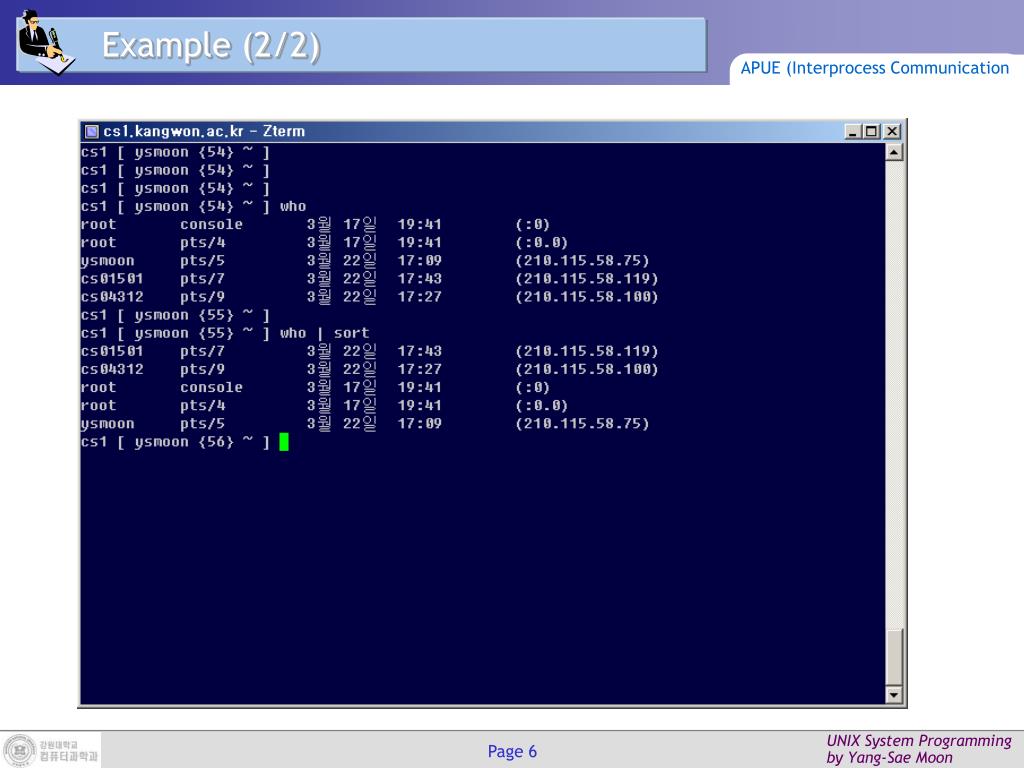This screenshot has width=1024, height=768.
Task: Click 'pts/4' in the first who output
Action: (202, 242)
